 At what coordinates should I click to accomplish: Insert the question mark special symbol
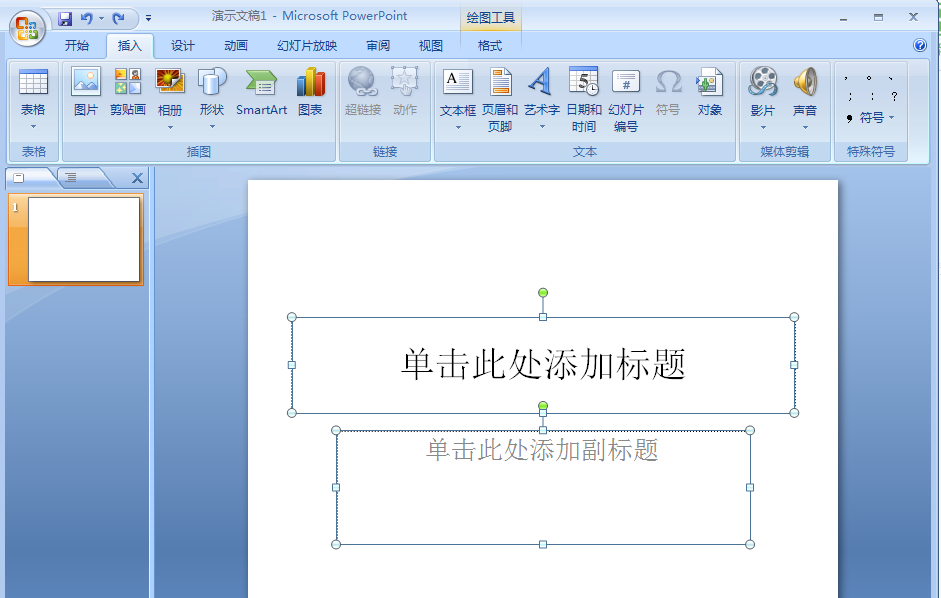pyautogui.click(x=894, y=96)
